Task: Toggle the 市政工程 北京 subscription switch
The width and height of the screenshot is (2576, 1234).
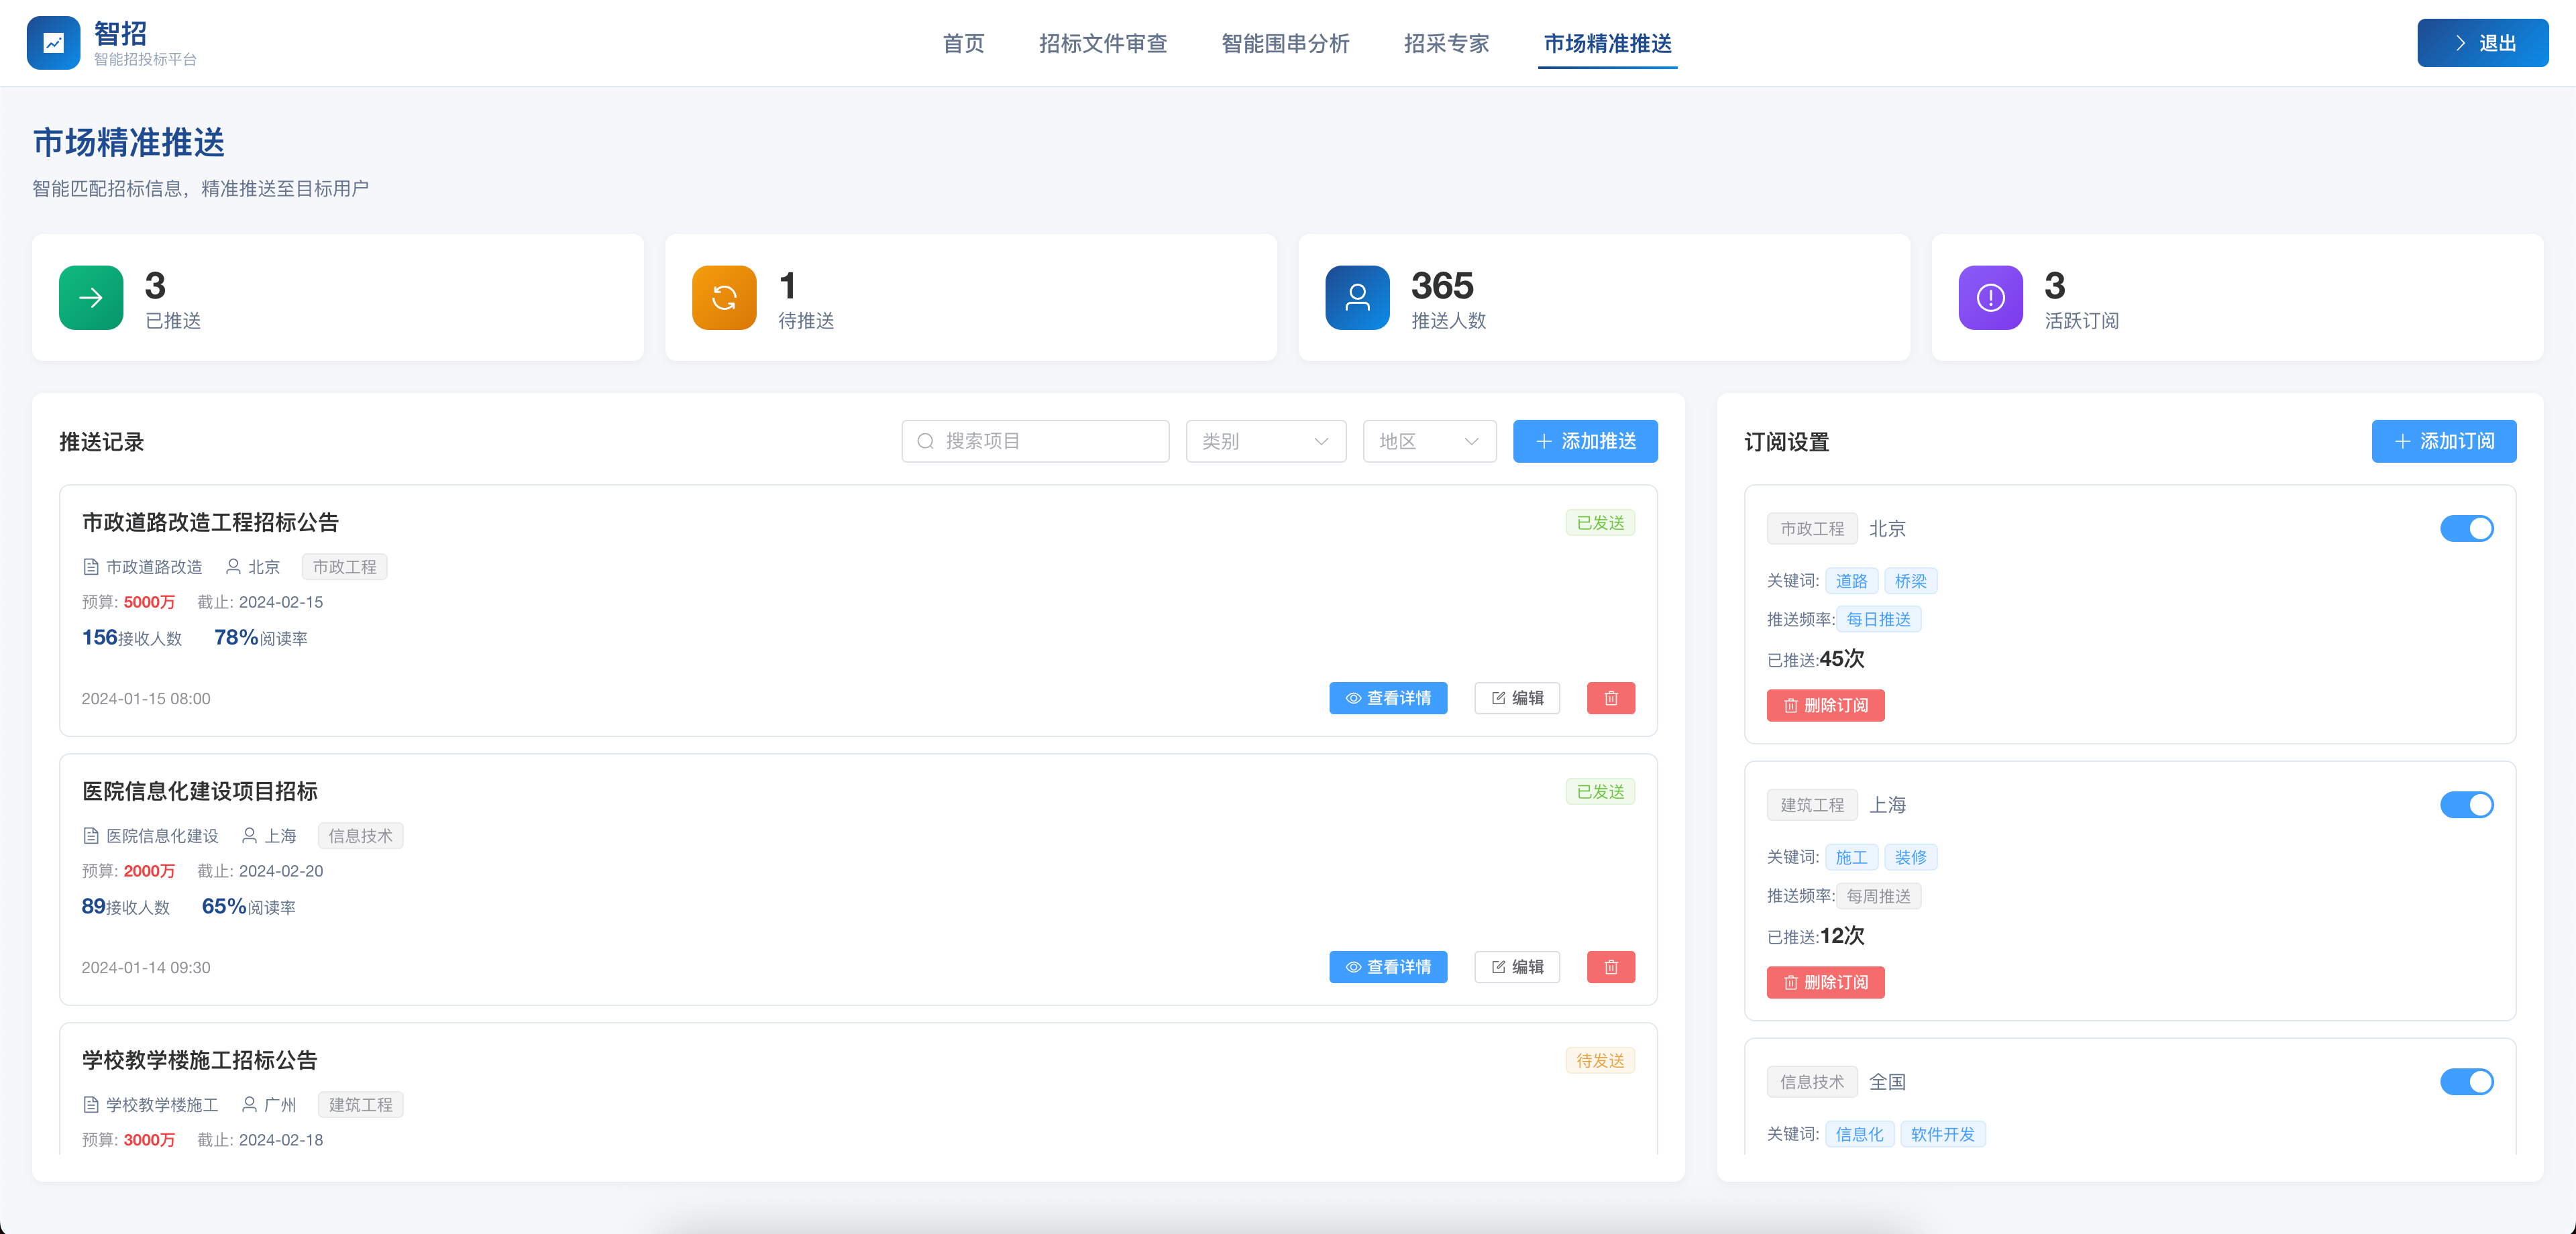Action: click(2466, 528)
